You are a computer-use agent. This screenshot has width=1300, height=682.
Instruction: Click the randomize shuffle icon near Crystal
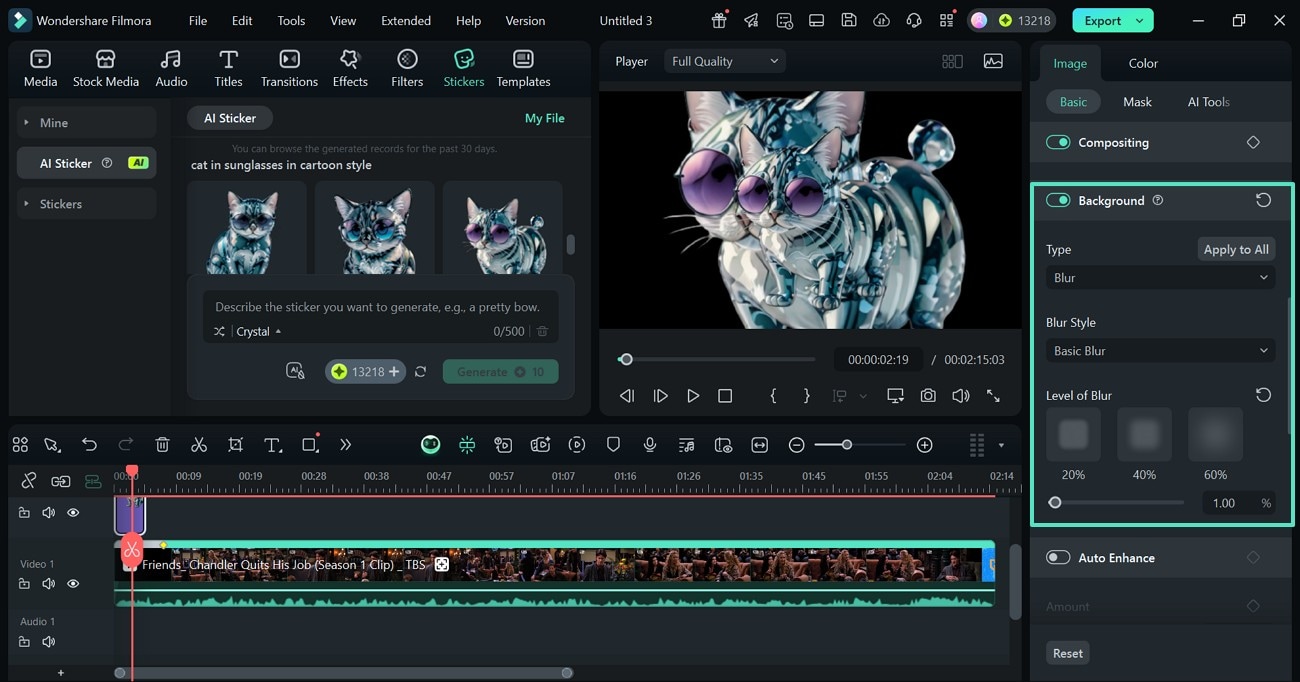click(x=219, y=331)
